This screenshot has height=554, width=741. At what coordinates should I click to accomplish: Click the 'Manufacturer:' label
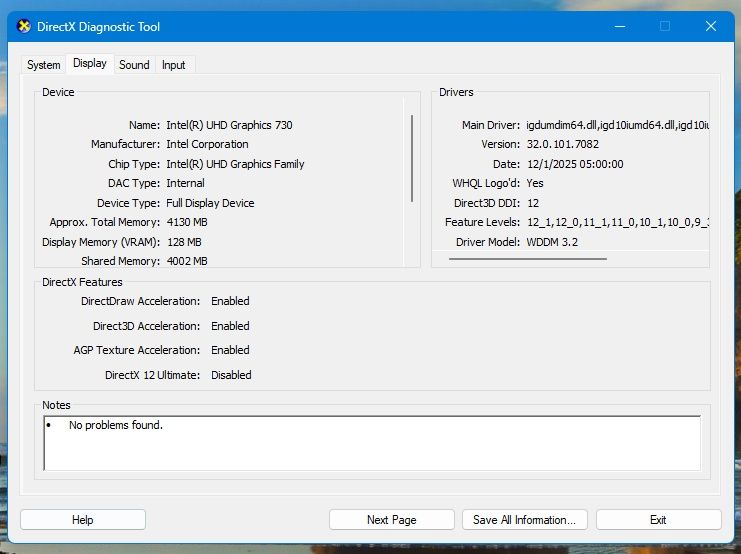[x=125, y=144]
